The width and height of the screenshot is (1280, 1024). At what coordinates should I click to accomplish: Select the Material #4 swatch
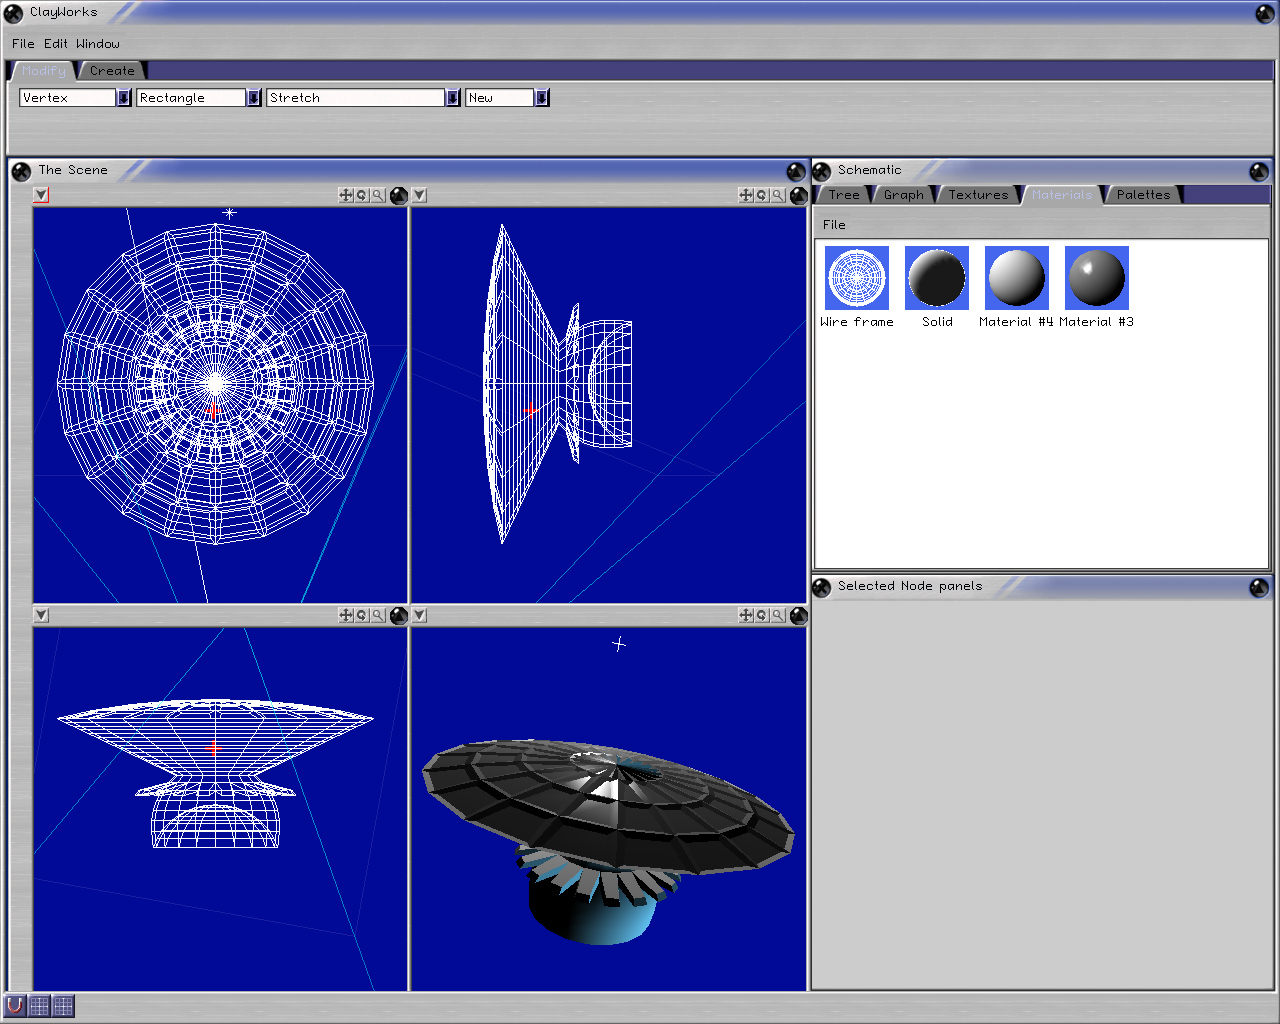tap(1016, 278)
